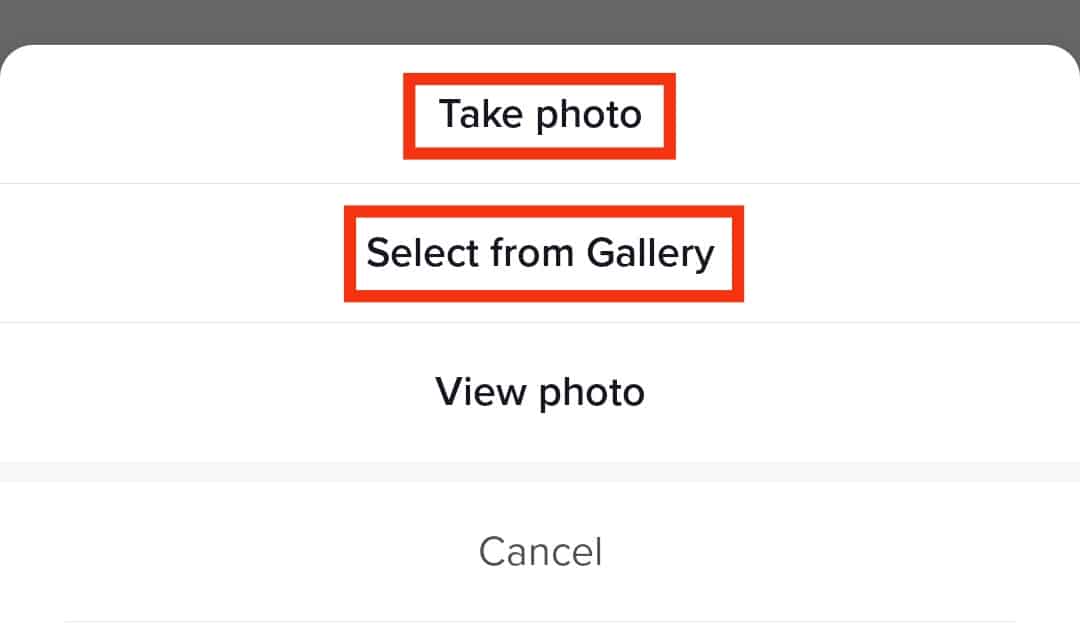Start taking a new photo
Viewport: 1080px width, 623px height.
pos(540,115)
